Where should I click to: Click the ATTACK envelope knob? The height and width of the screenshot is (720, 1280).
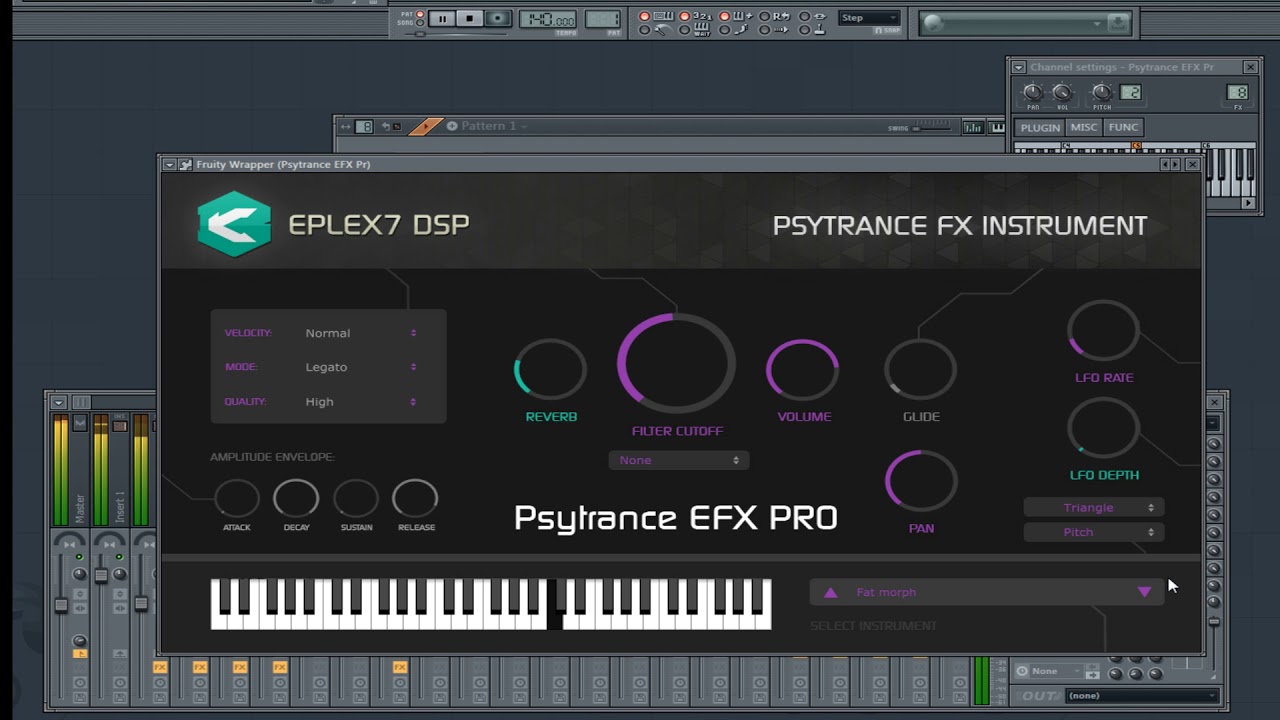237,499
